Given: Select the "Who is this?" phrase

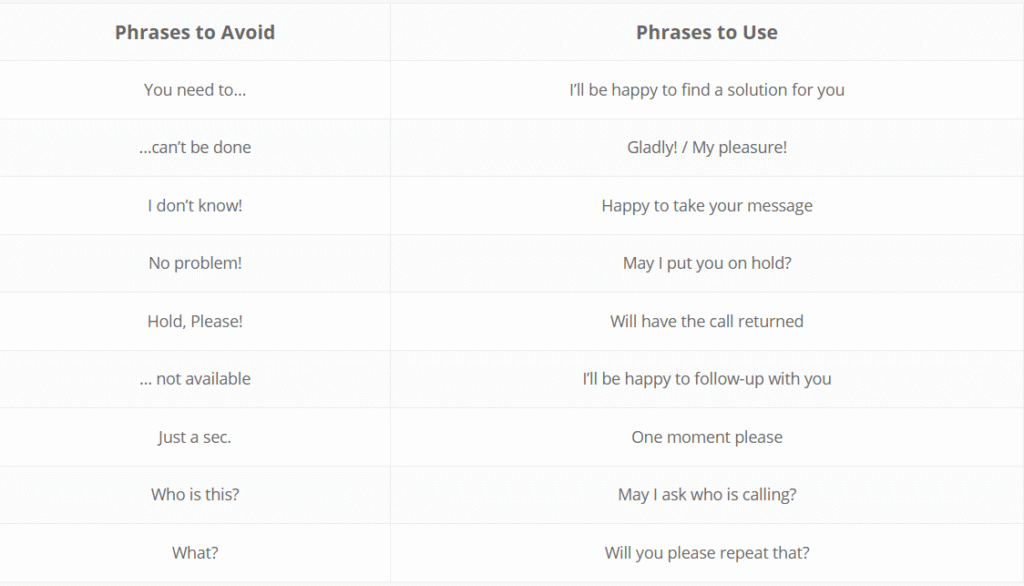Looking at the screenshot, I should point(195,495).
